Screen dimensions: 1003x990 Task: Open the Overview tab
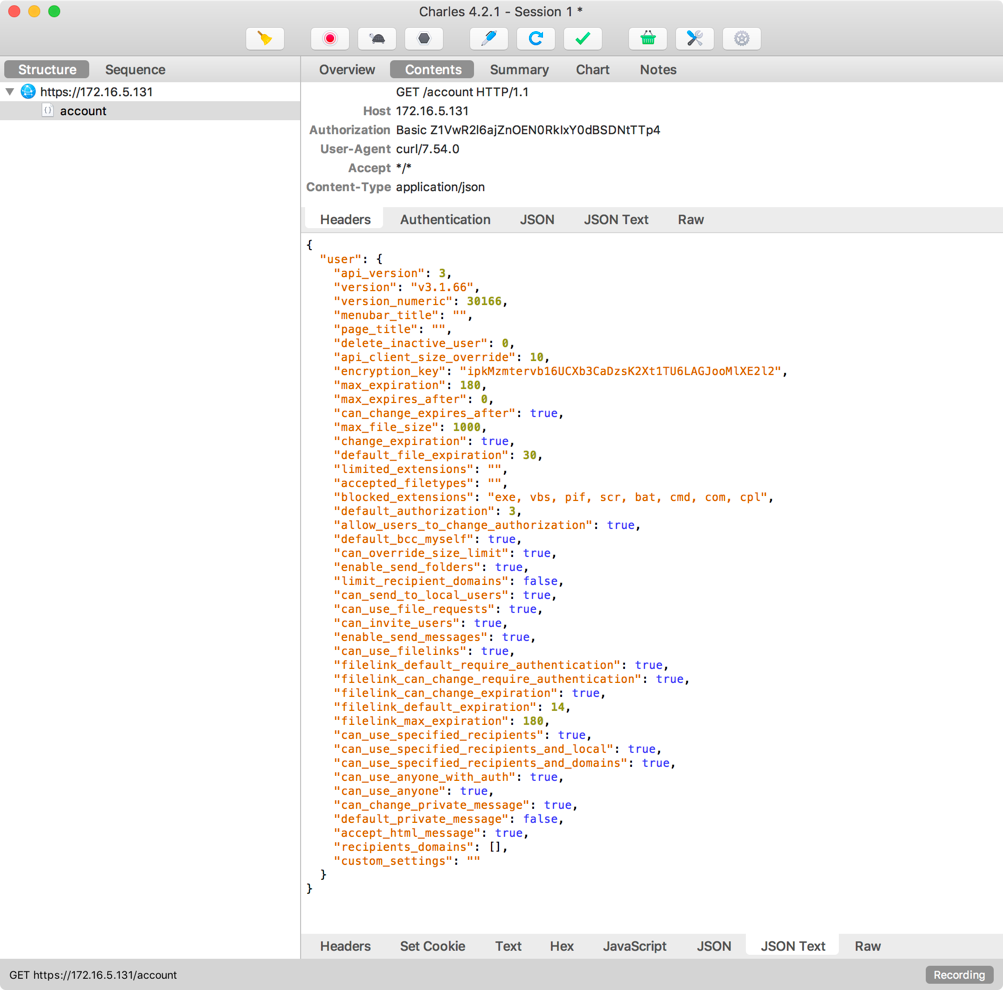[x=347, y=70]
